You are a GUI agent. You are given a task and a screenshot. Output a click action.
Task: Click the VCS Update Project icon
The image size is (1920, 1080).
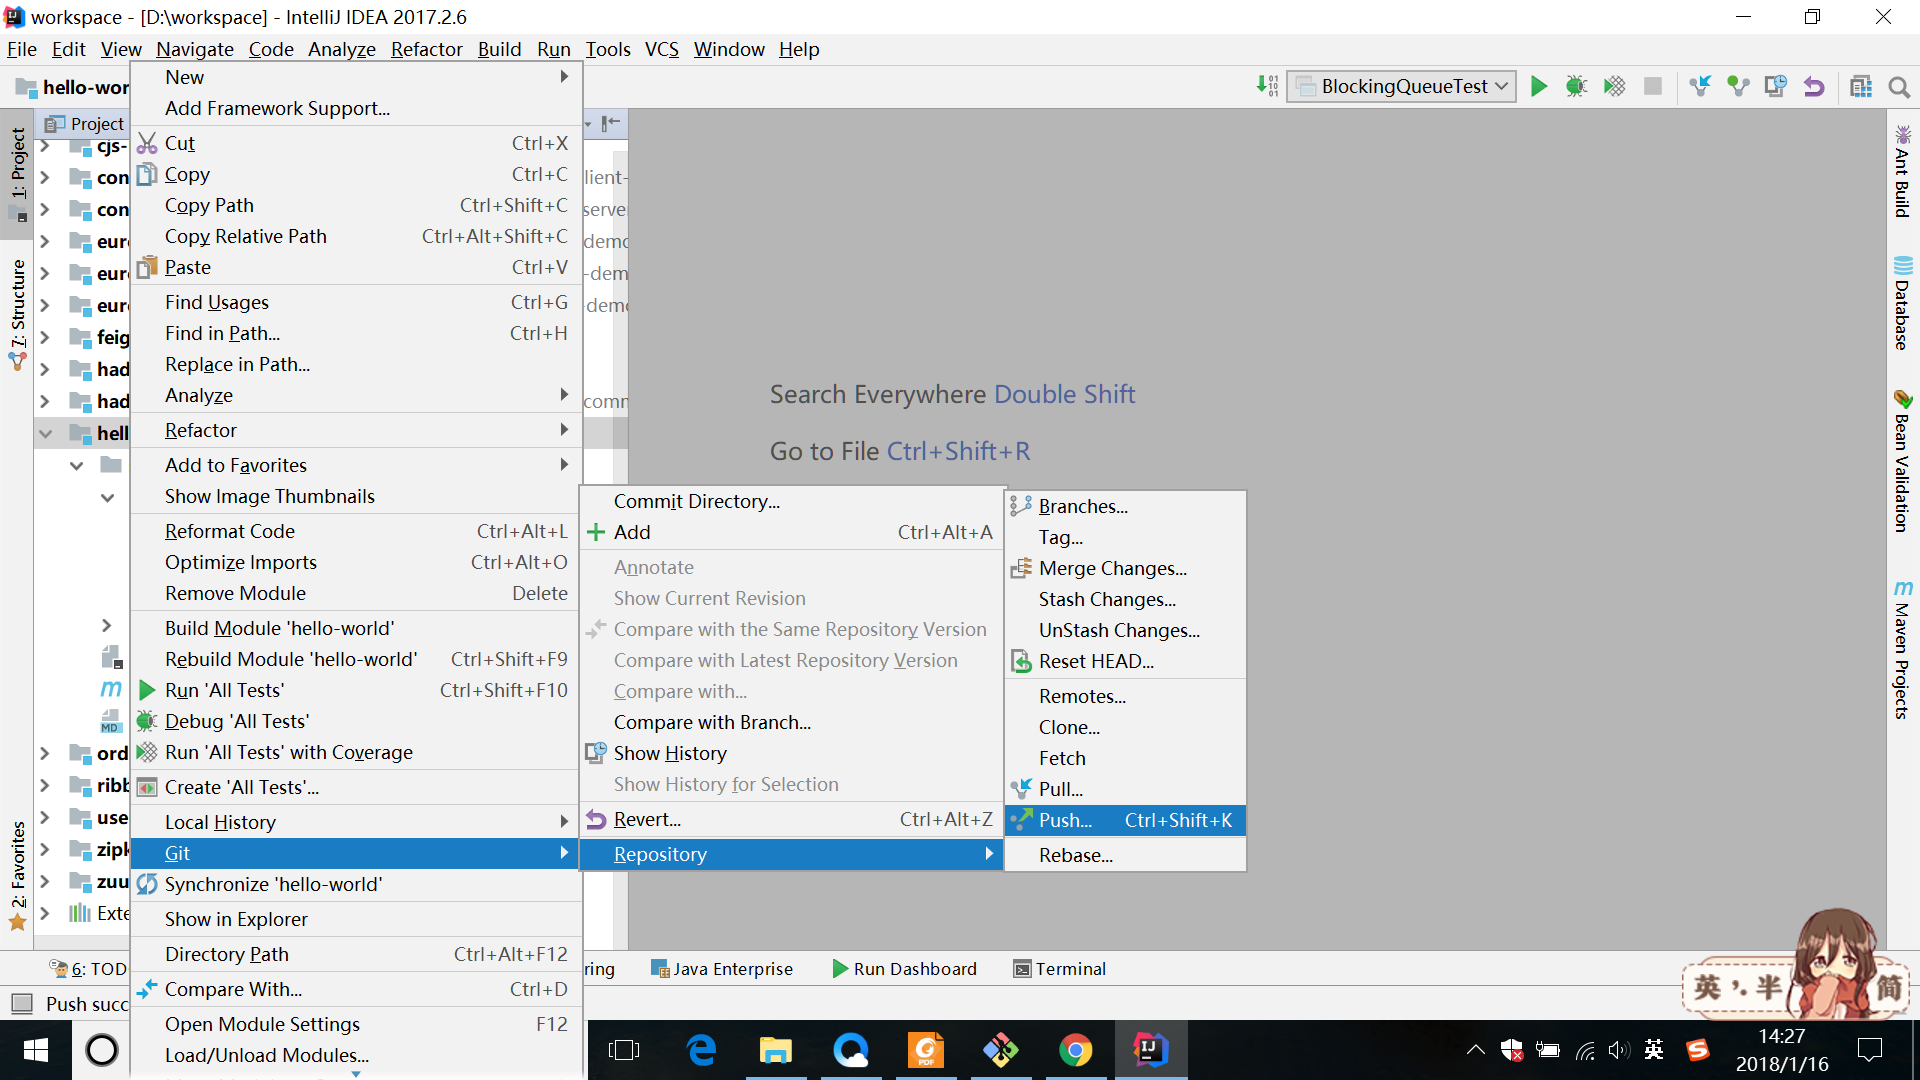[x=1700, y=87]
